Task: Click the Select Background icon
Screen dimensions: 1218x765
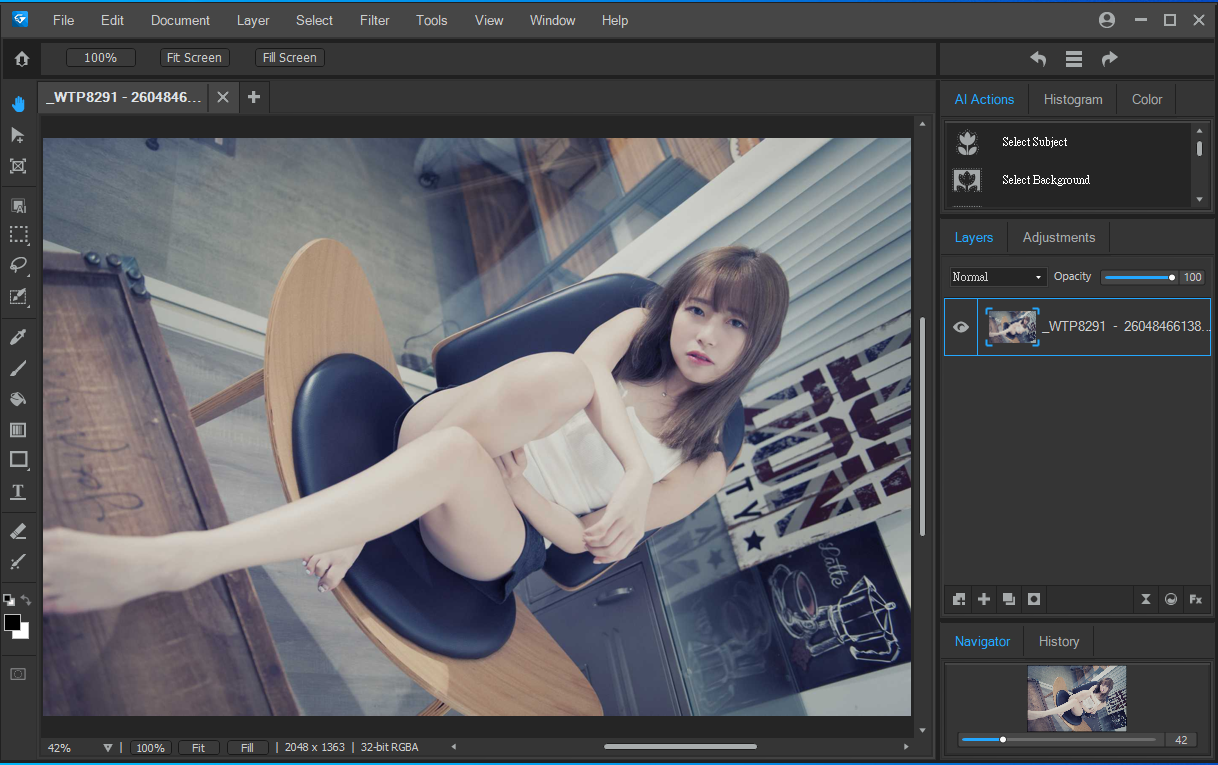Action: coord(967,180)
